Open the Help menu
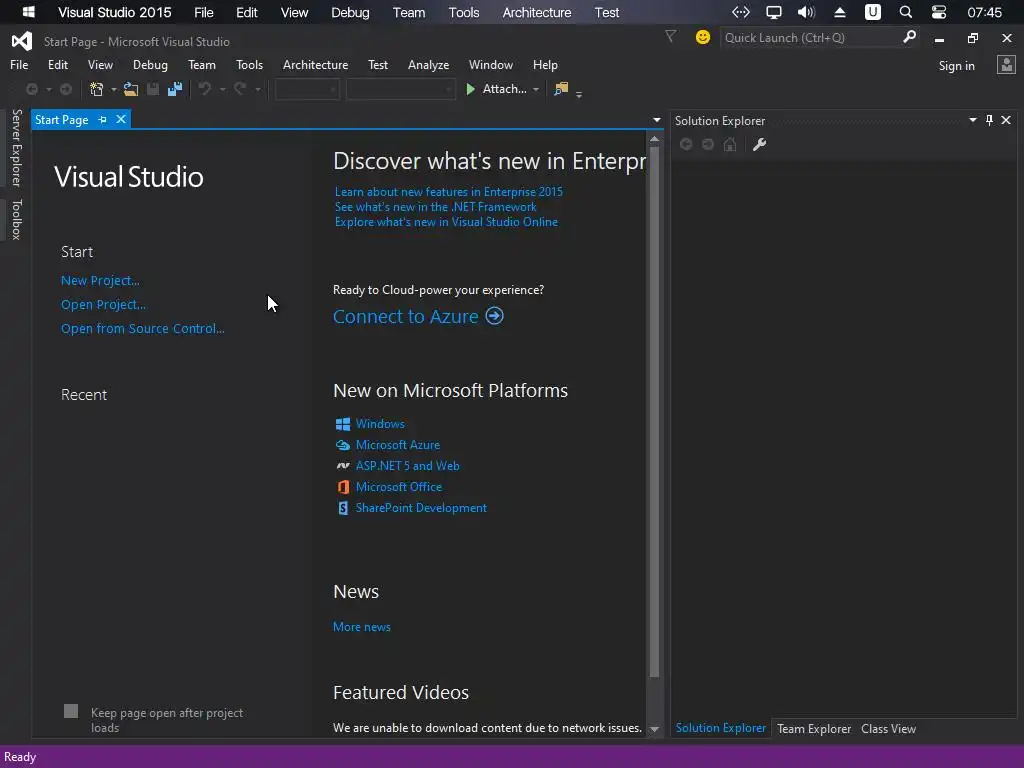The width and height of the screenshot is (1024, 768). [x=545, y=65]
